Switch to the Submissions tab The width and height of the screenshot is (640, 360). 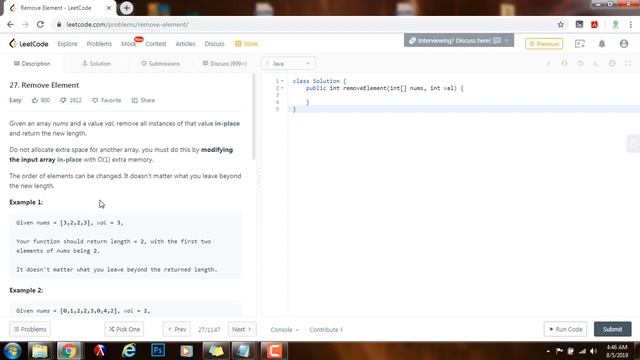point(160,64)
